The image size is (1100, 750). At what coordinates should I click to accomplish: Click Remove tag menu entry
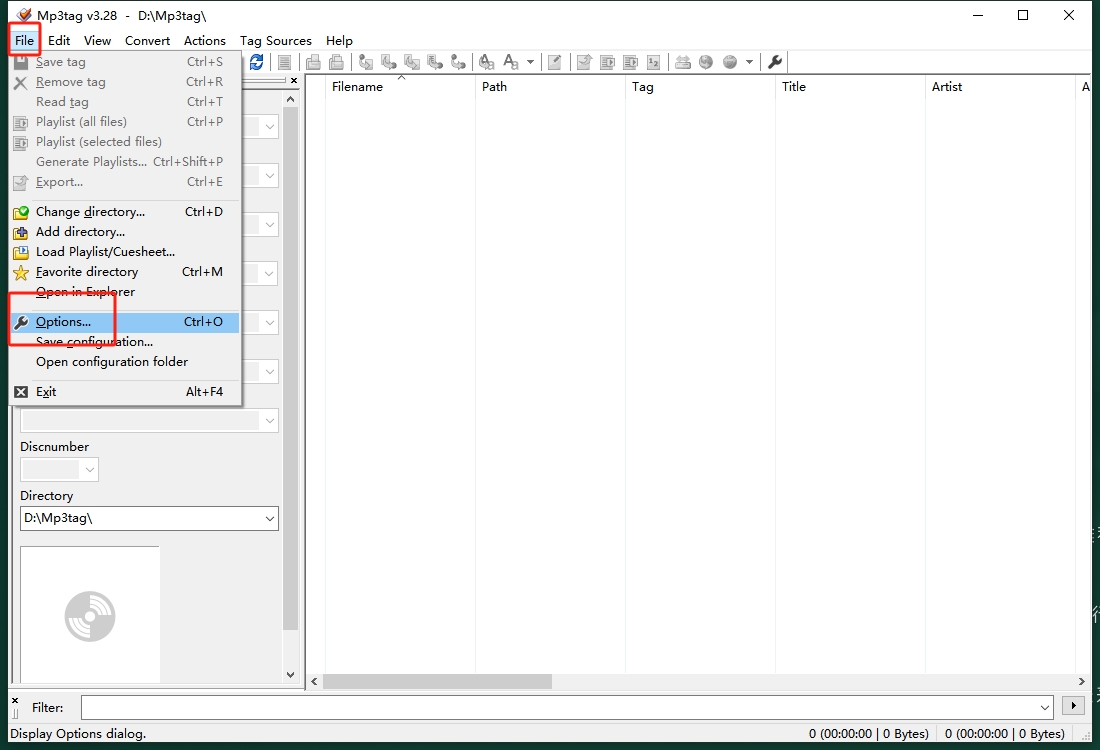click(126, 82)
